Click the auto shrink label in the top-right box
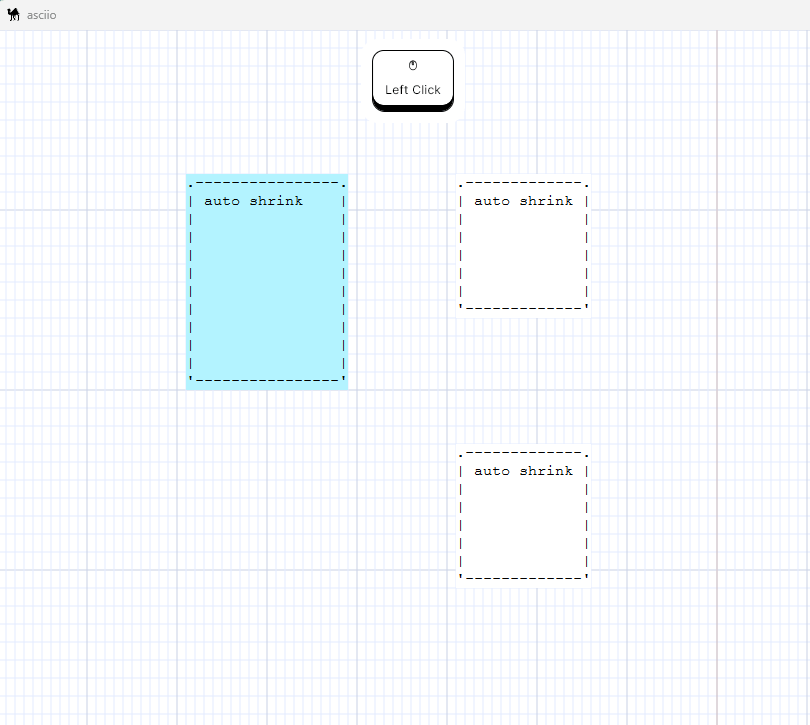This screenshot has width=810, height=725. click(x=522, y=201)
